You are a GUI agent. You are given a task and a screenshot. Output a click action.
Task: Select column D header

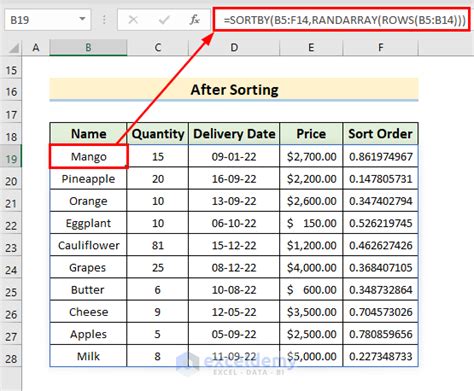234,48
